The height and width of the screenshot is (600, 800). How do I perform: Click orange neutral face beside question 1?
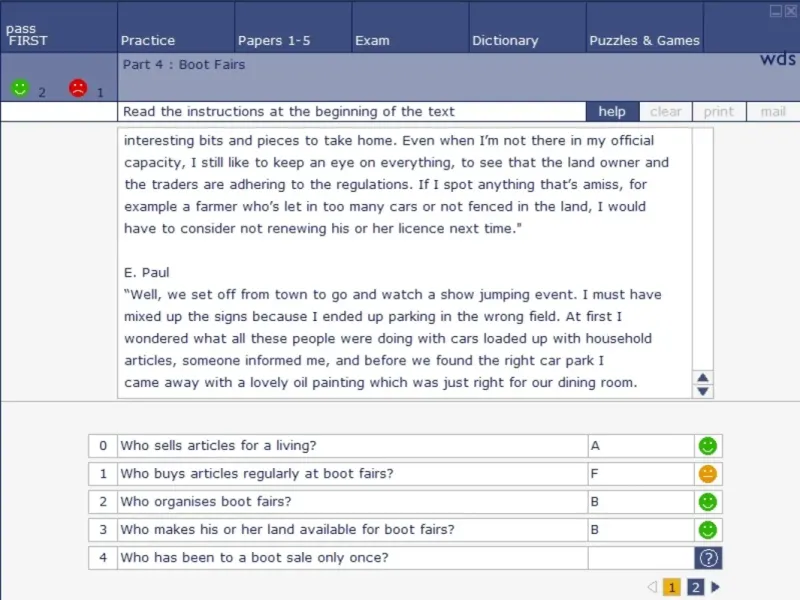[708, 474]
